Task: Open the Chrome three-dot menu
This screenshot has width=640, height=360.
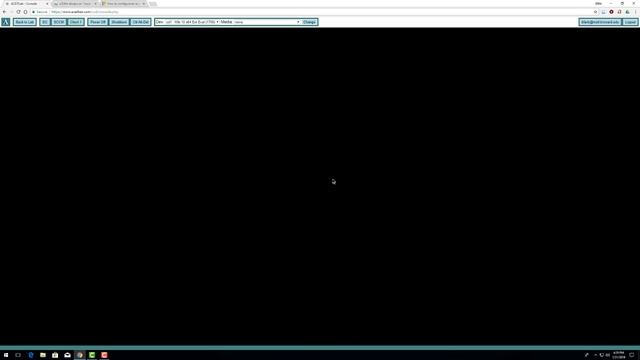Action: (x=636, y=12)
